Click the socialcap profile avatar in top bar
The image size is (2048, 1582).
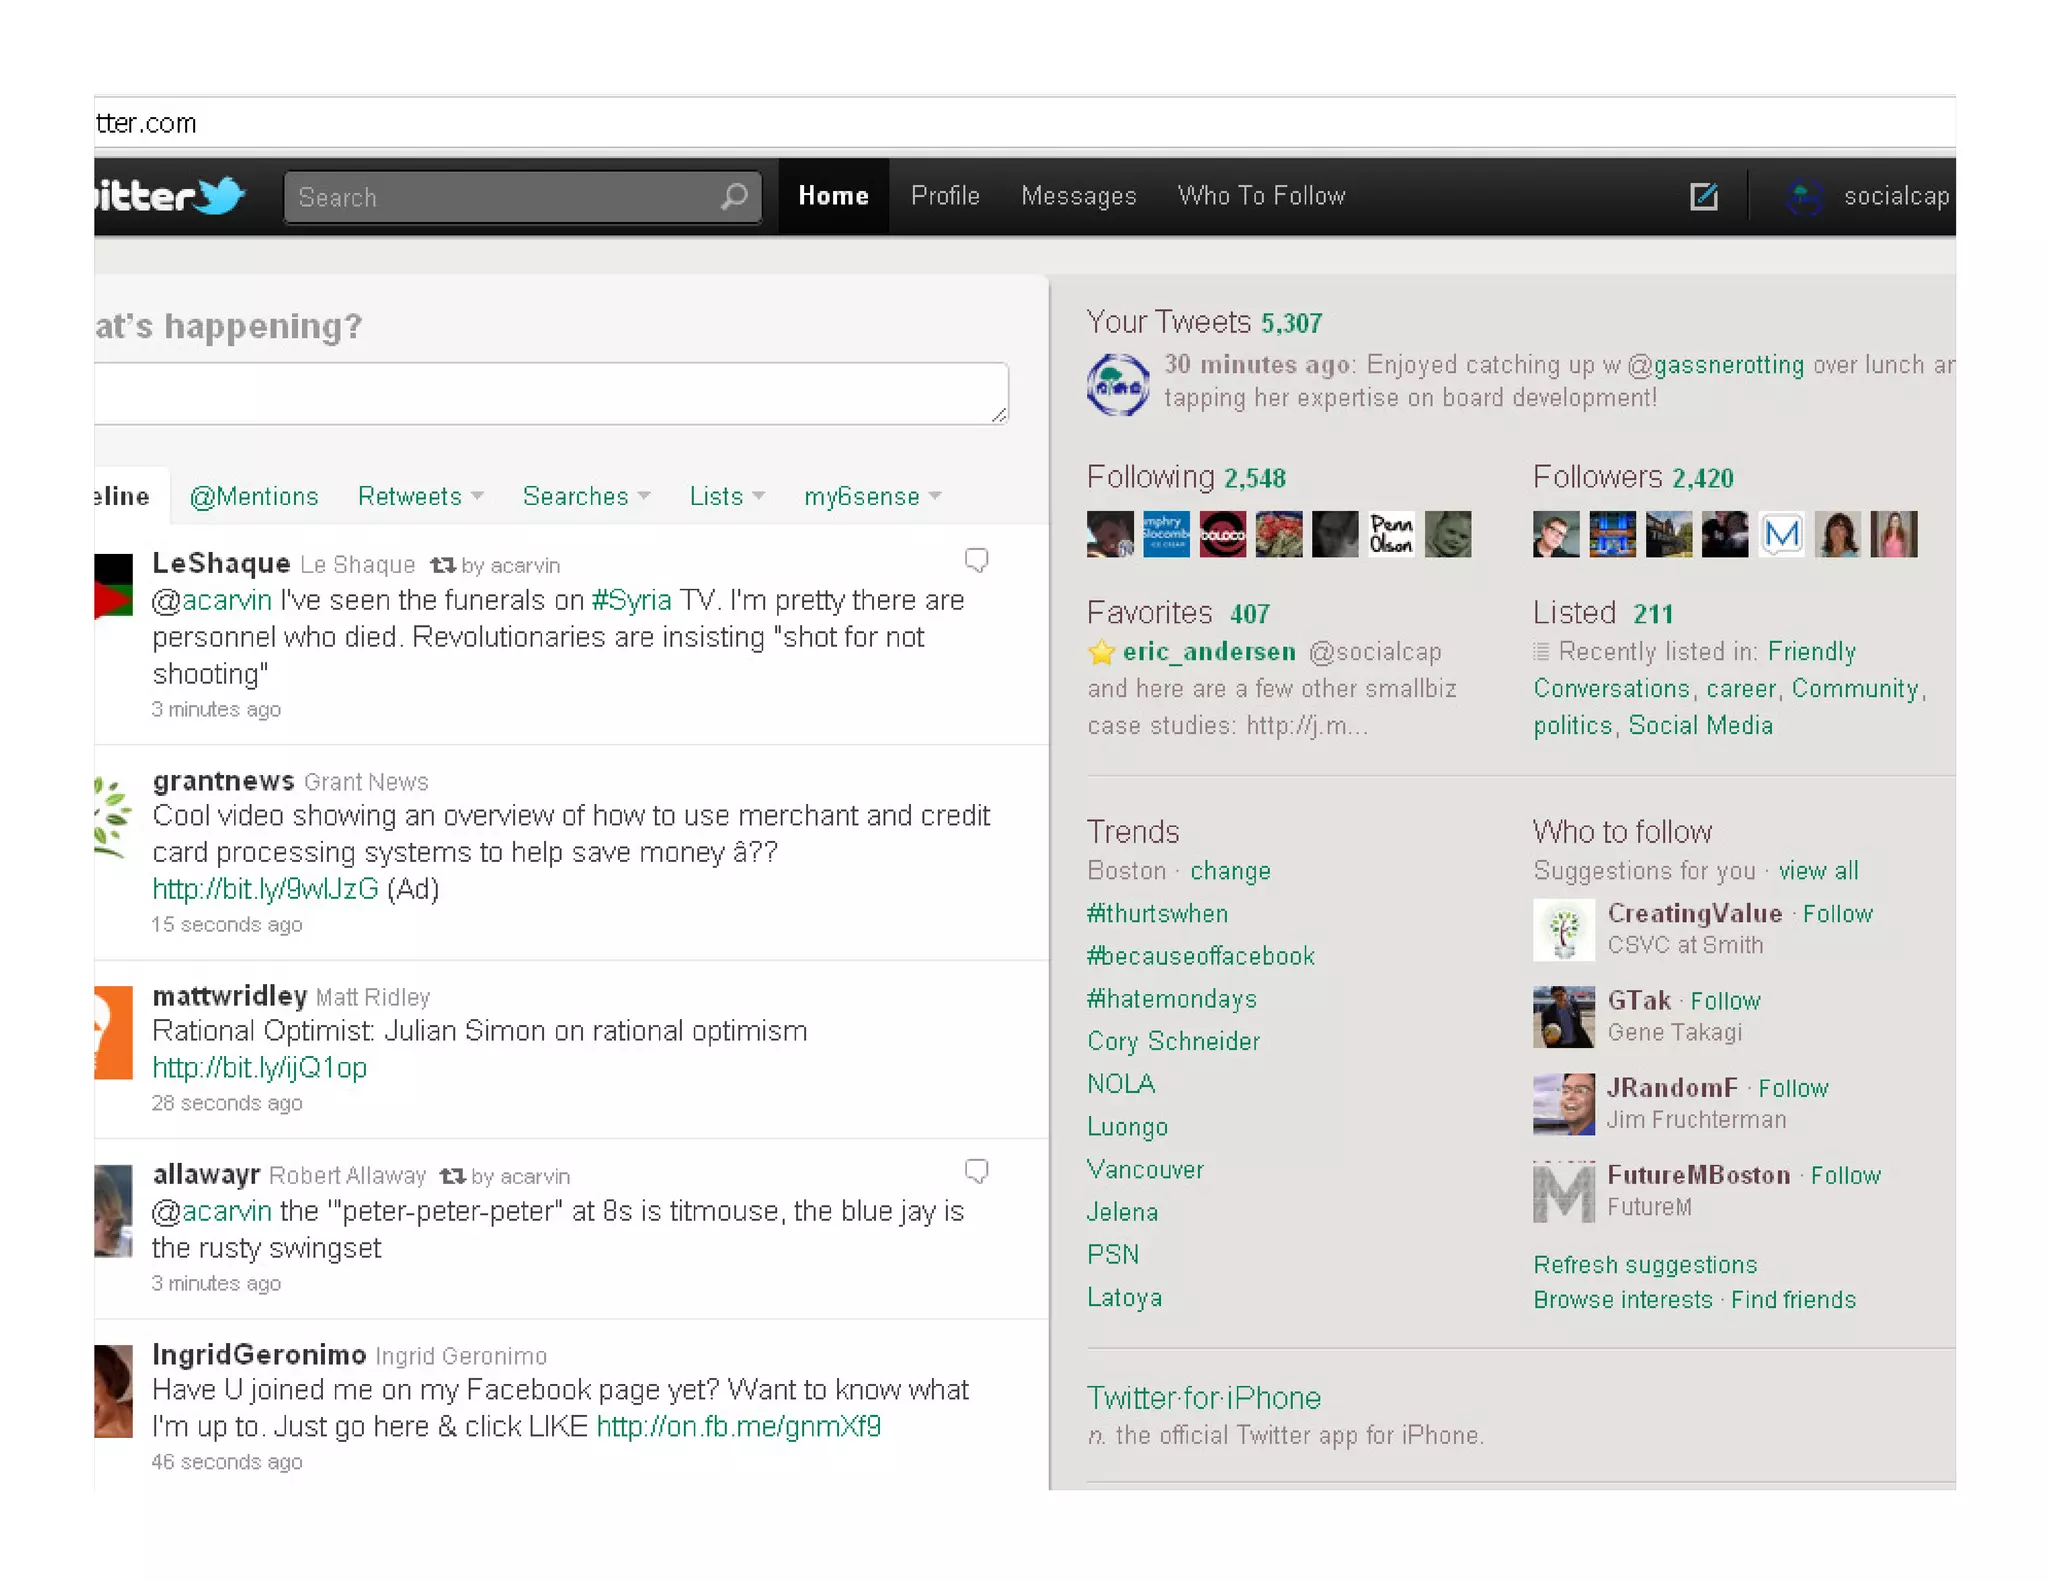[x=1805, y=197]
